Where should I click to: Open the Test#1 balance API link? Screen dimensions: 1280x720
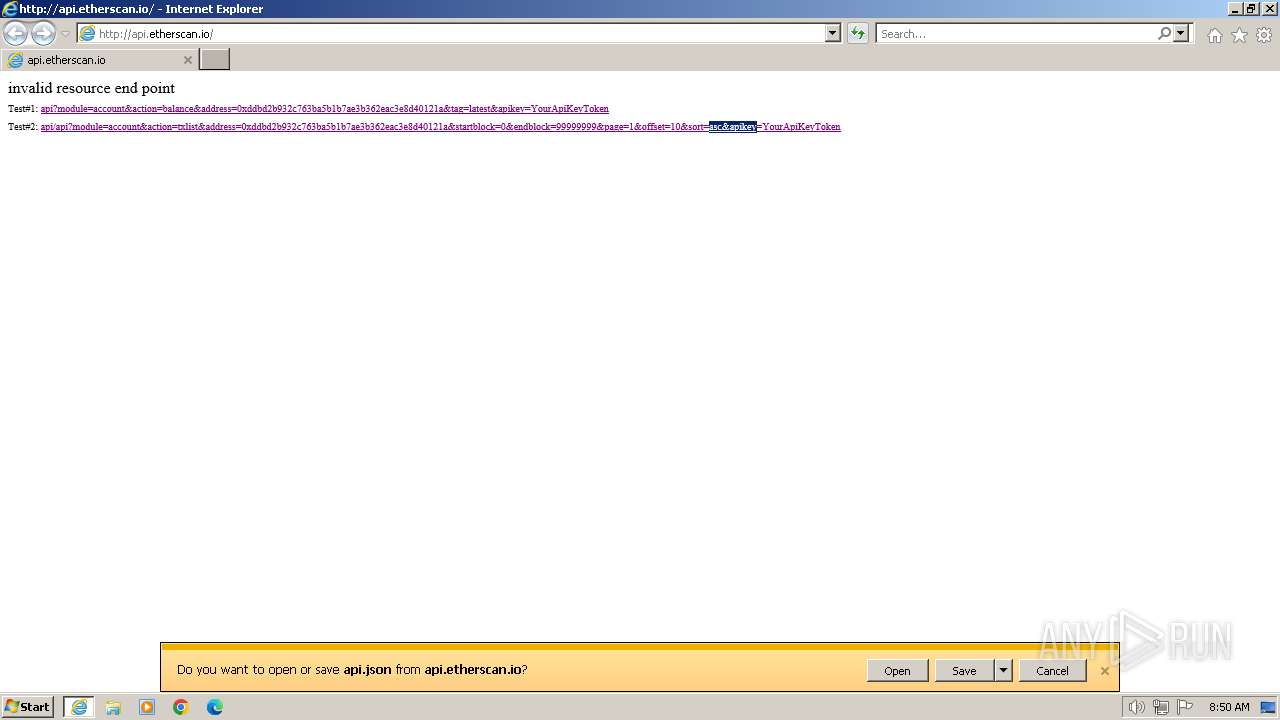[x=324, y=109]
